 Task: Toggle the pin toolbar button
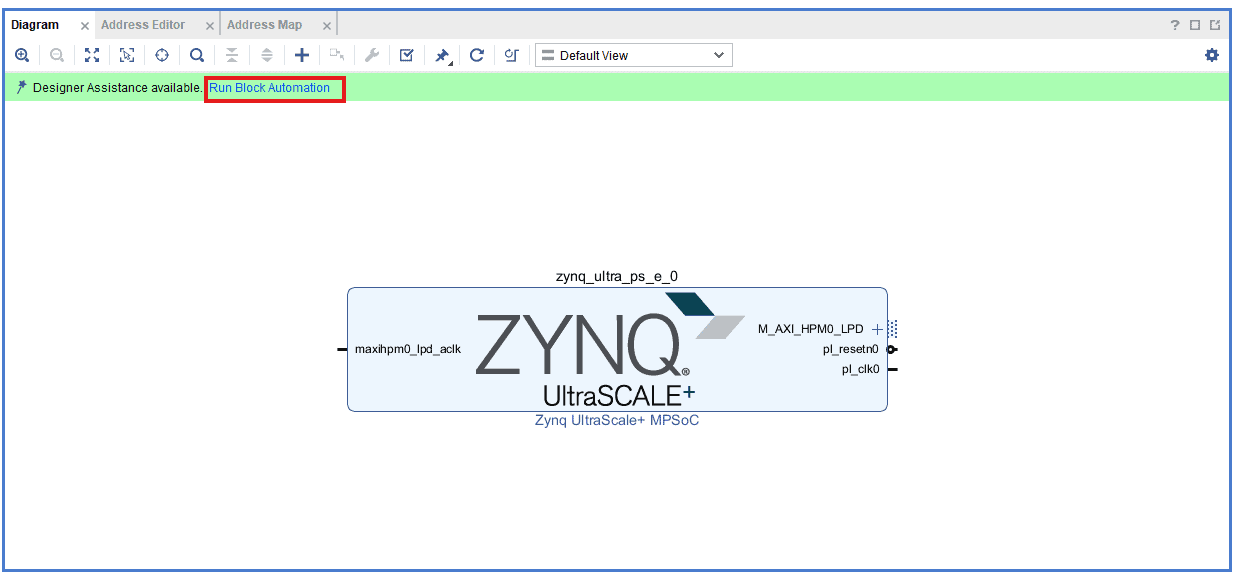(441, 56)
